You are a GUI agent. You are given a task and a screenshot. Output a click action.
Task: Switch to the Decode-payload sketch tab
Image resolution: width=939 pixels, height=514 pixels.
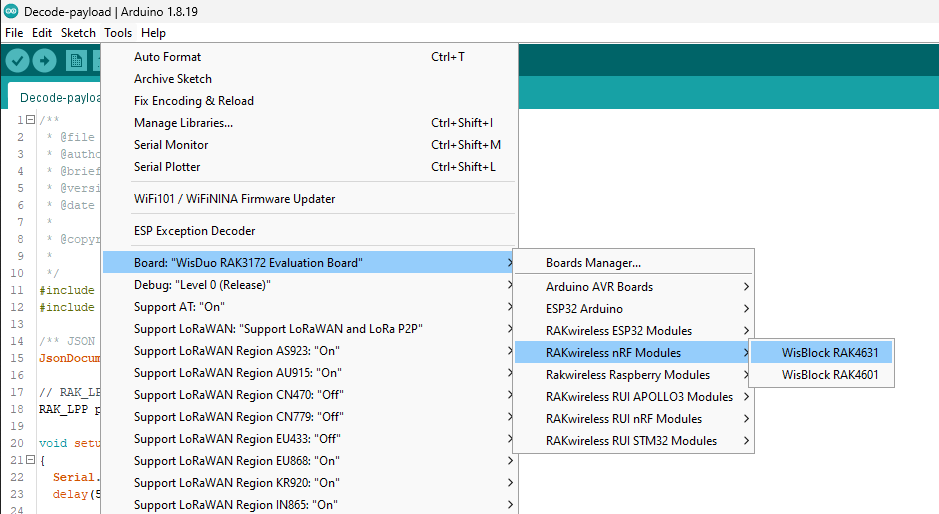(x=60, y=98)
